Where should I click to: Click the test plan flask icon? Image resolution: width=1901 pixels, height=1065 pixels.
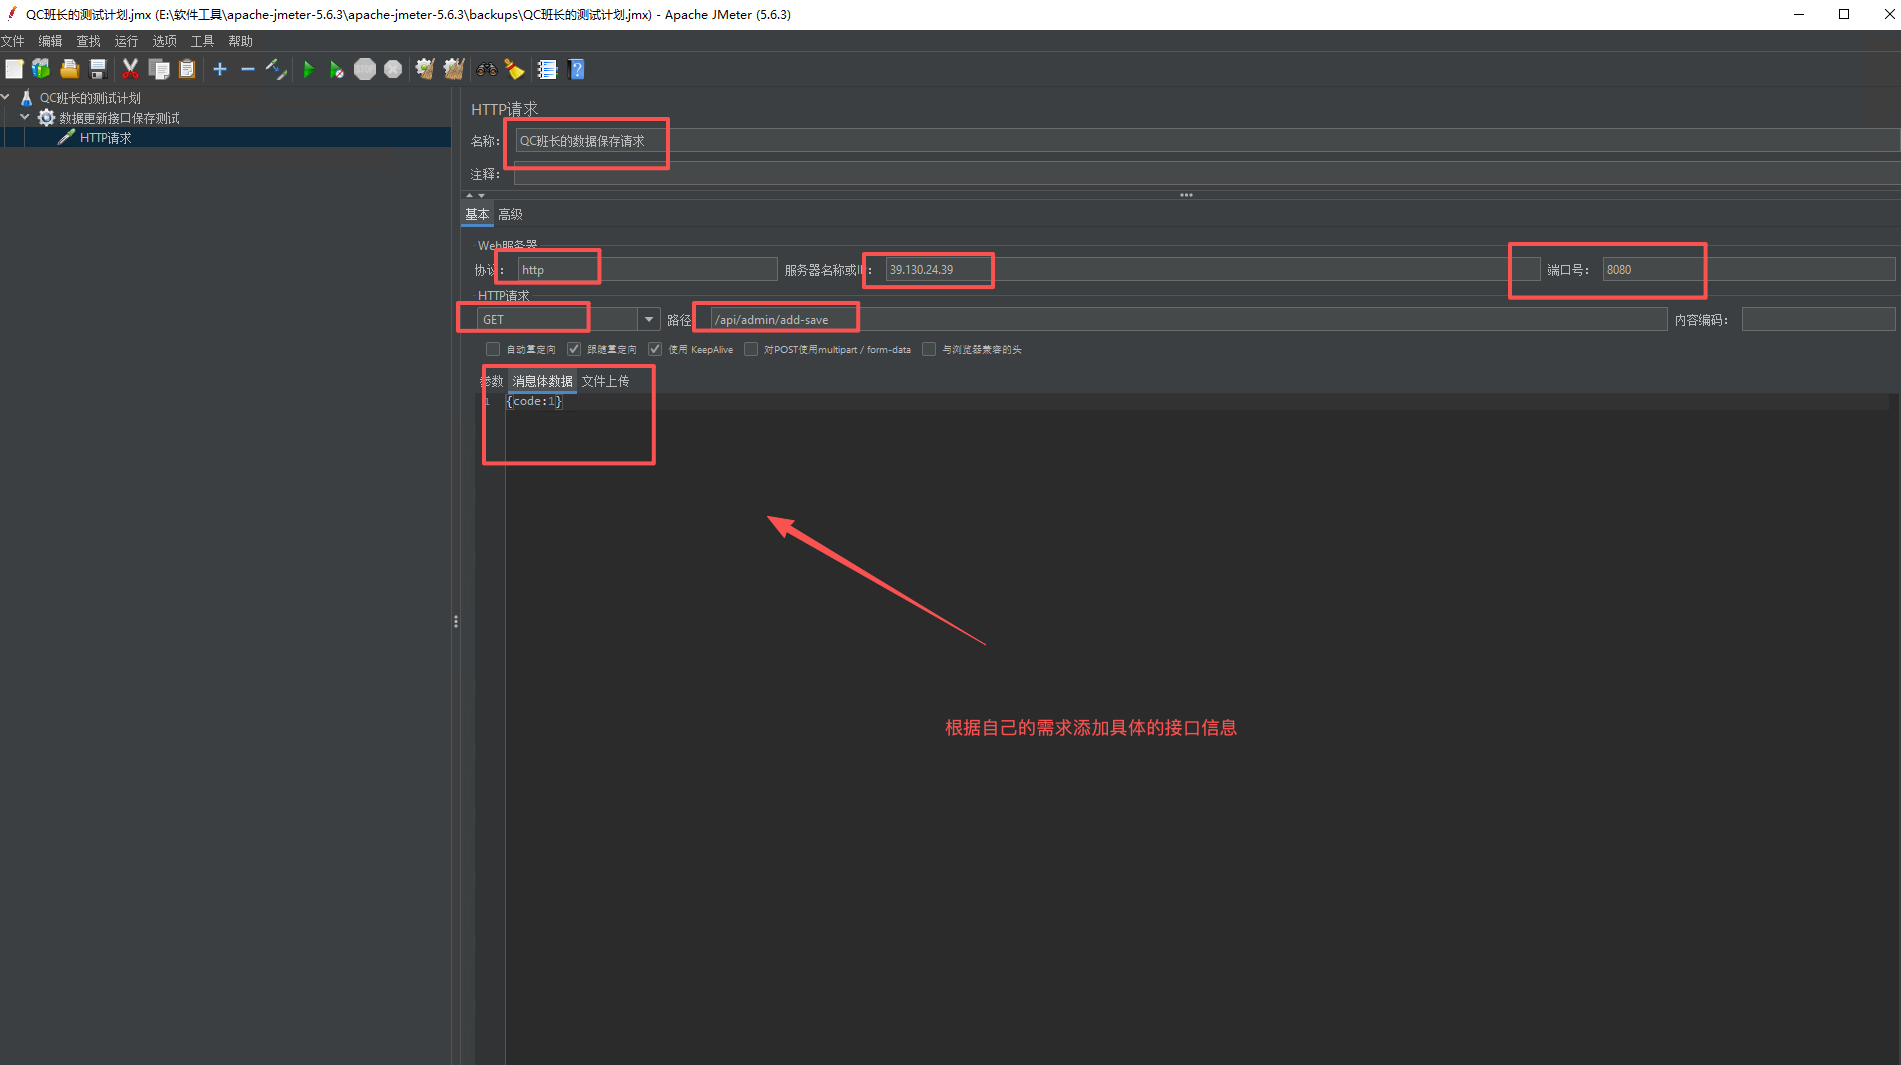[27, 98]
